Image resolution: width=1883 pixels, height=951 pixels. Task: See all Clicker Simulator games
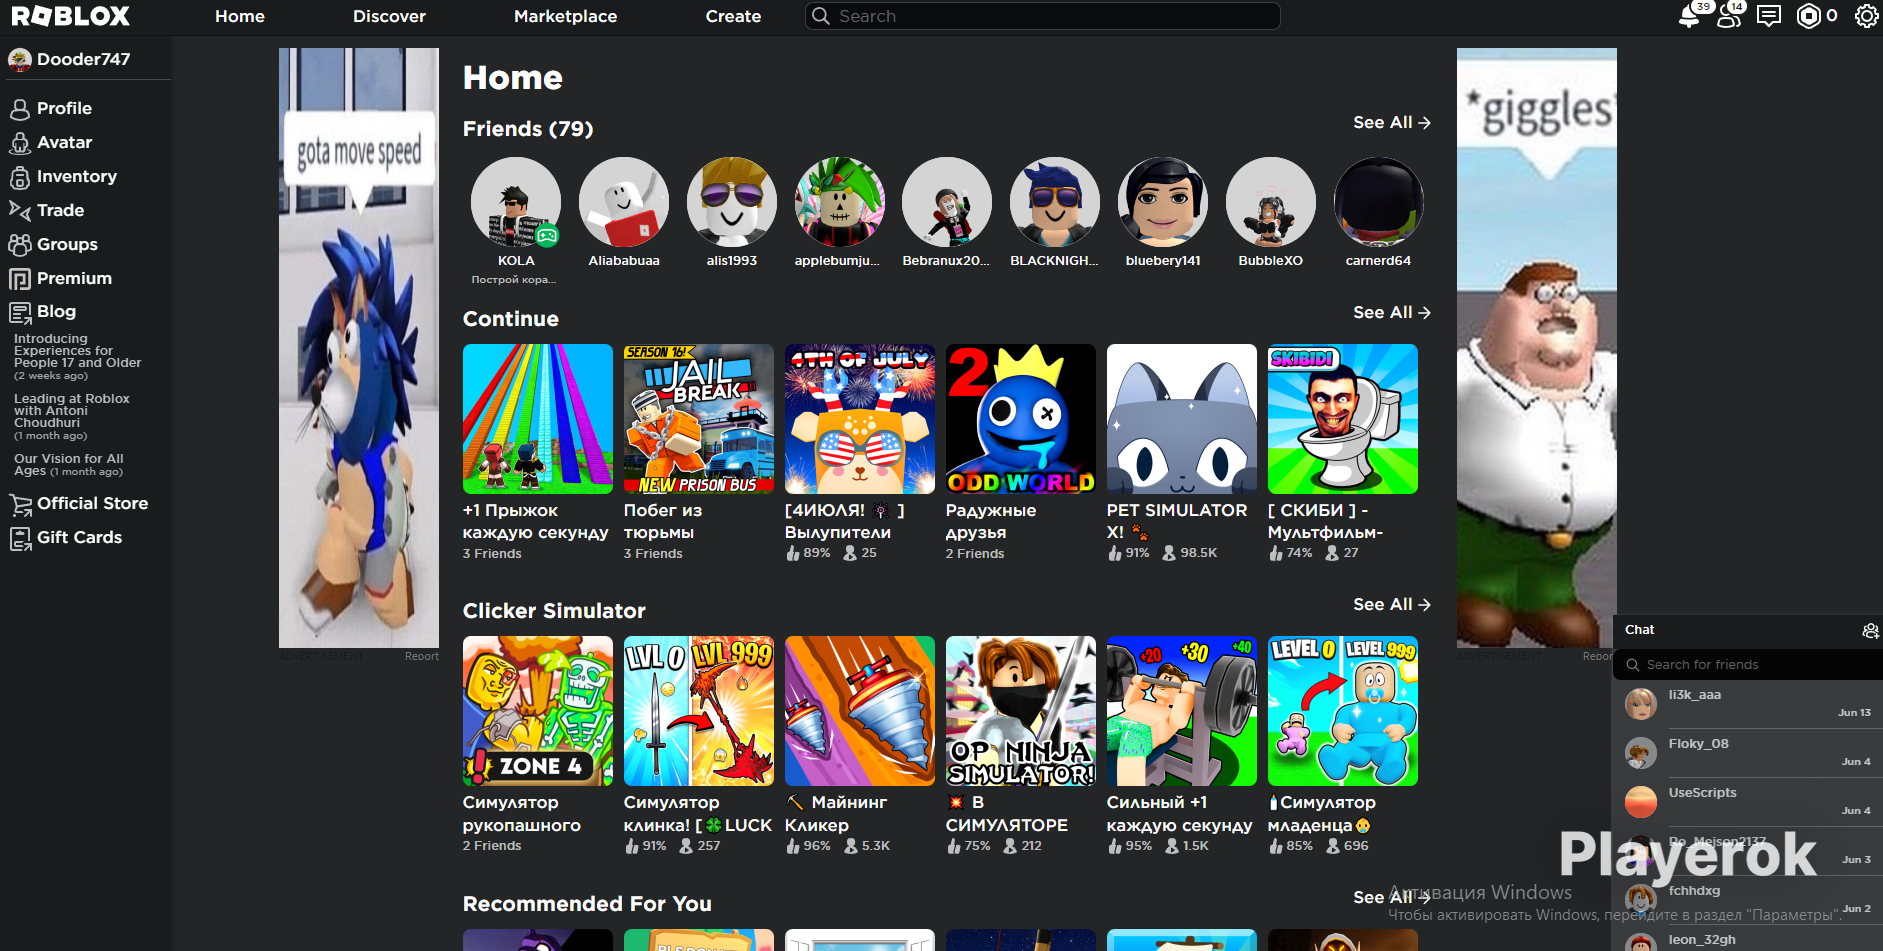pos(1392,604)
